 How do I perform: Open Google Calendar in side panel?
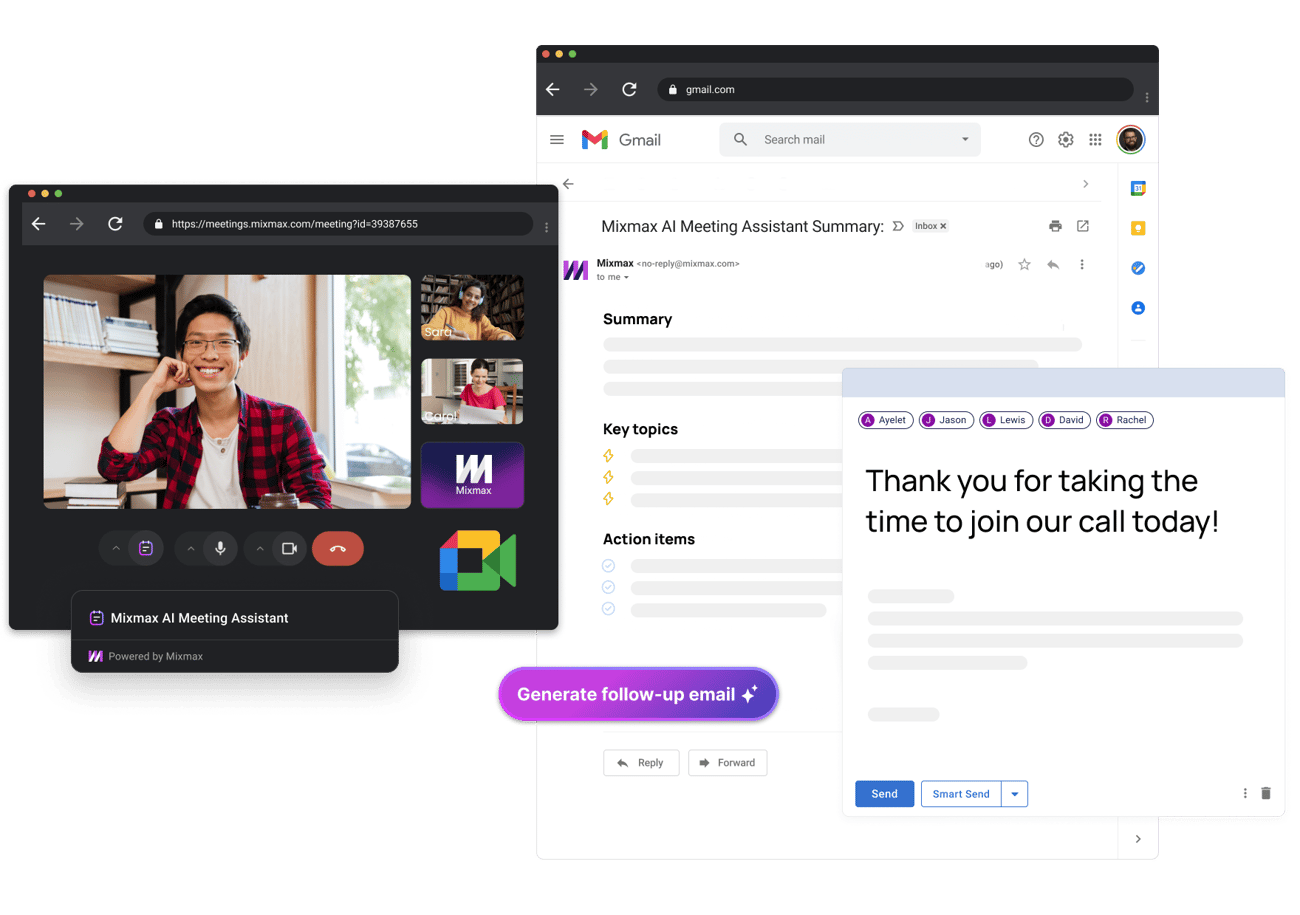click(x=1138, y=188)
